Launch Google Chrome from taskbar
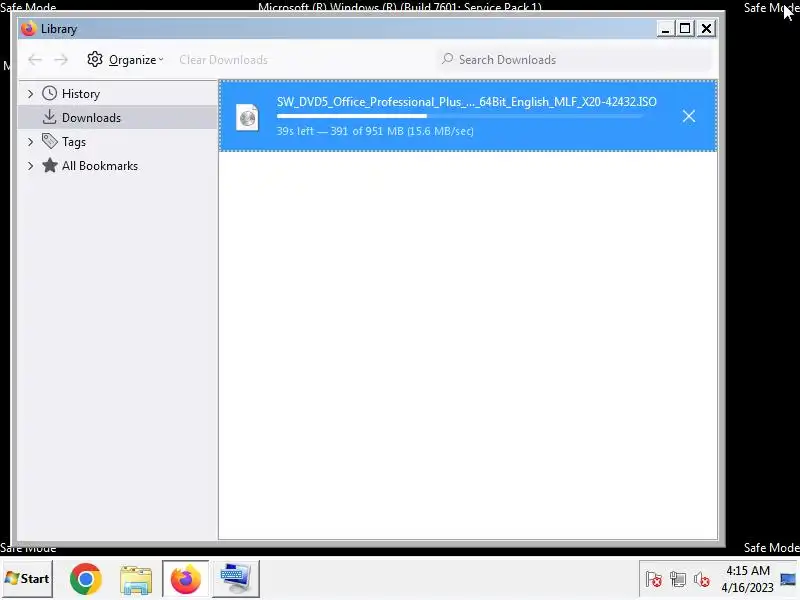Screen dimensions: 800x600 pyautogui.click(x=86, y=579)
